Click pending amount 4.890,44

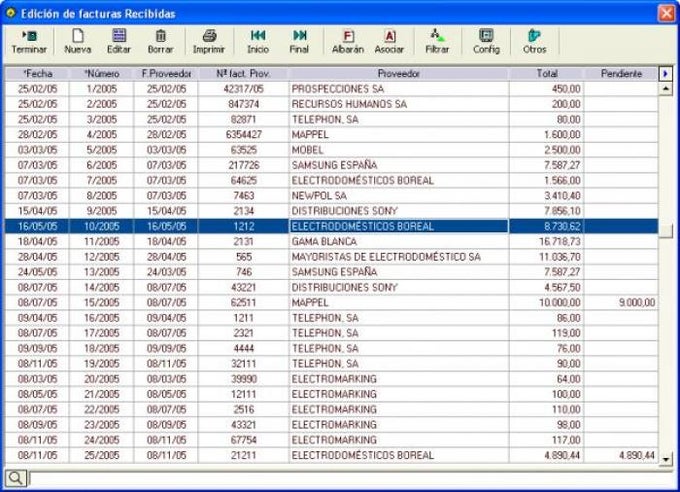point(621,455)
